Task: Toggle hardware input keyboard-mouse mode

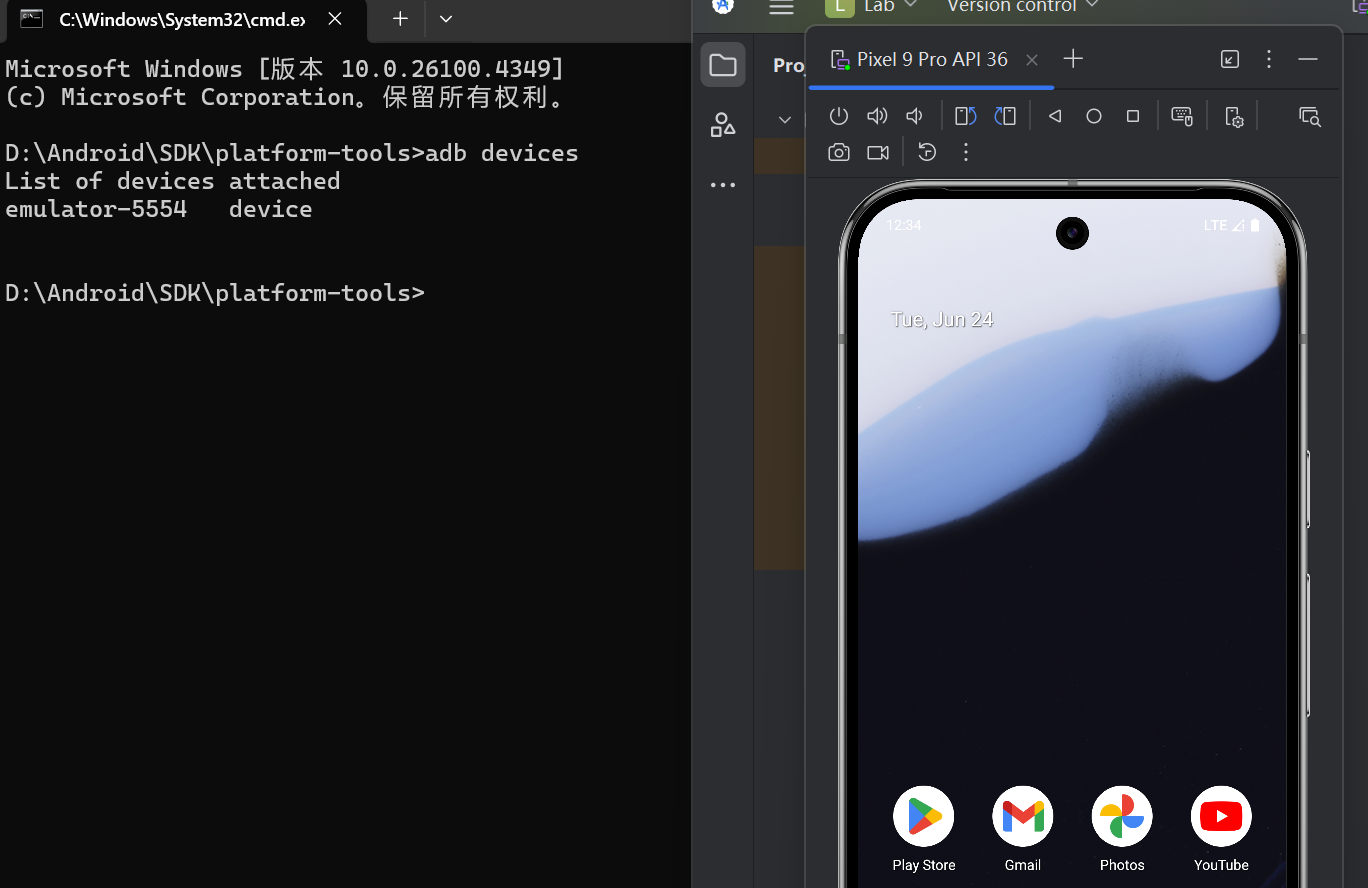Action: (x=1181, y=116)
